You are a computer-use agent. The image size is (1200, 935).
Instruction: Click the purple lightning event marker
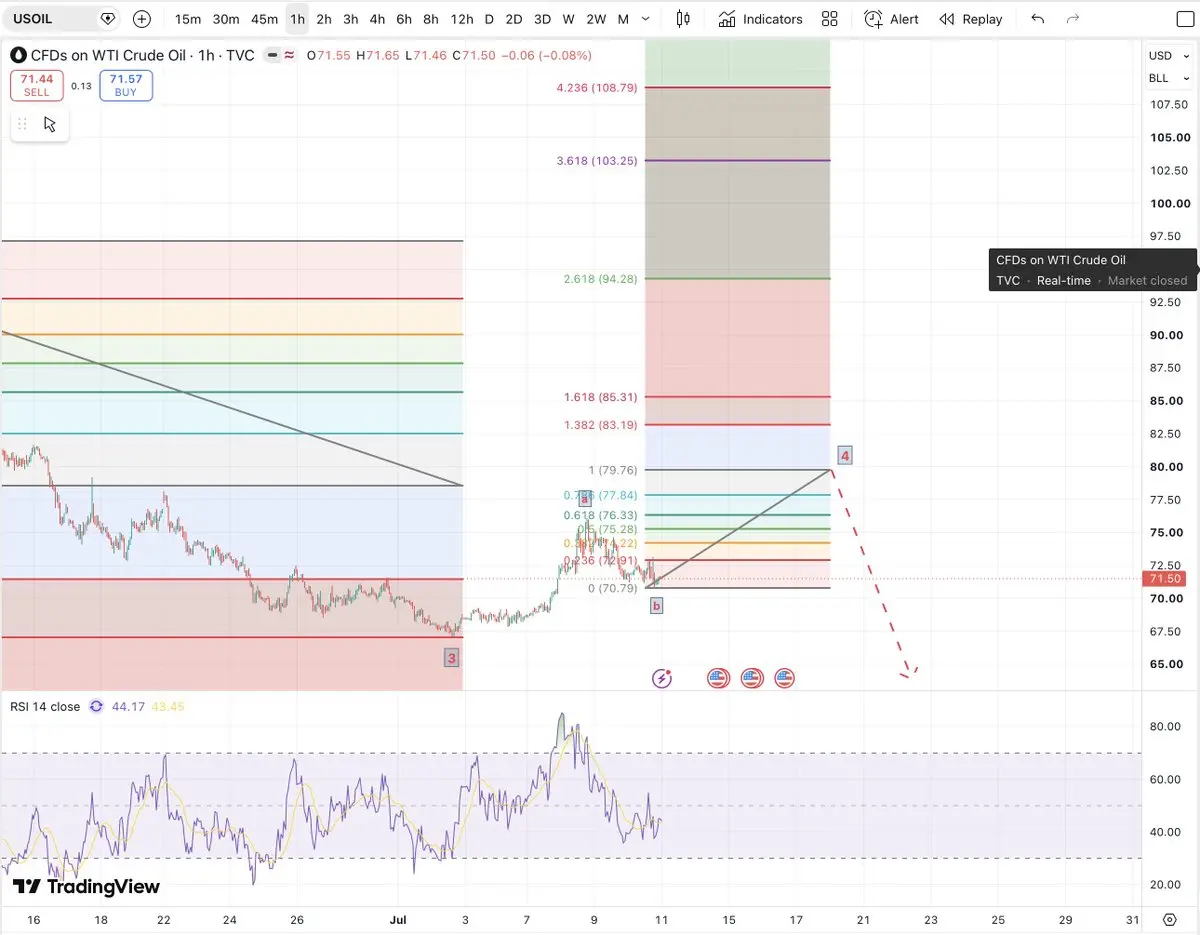coord(662,678)
